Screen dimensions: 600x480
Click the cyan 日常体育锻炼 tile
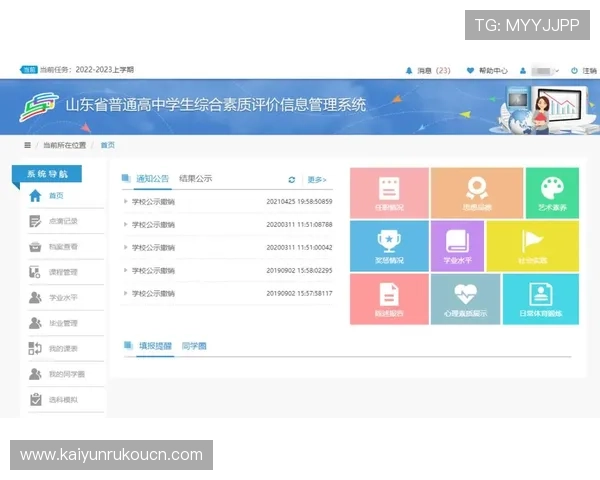[541, 299]
